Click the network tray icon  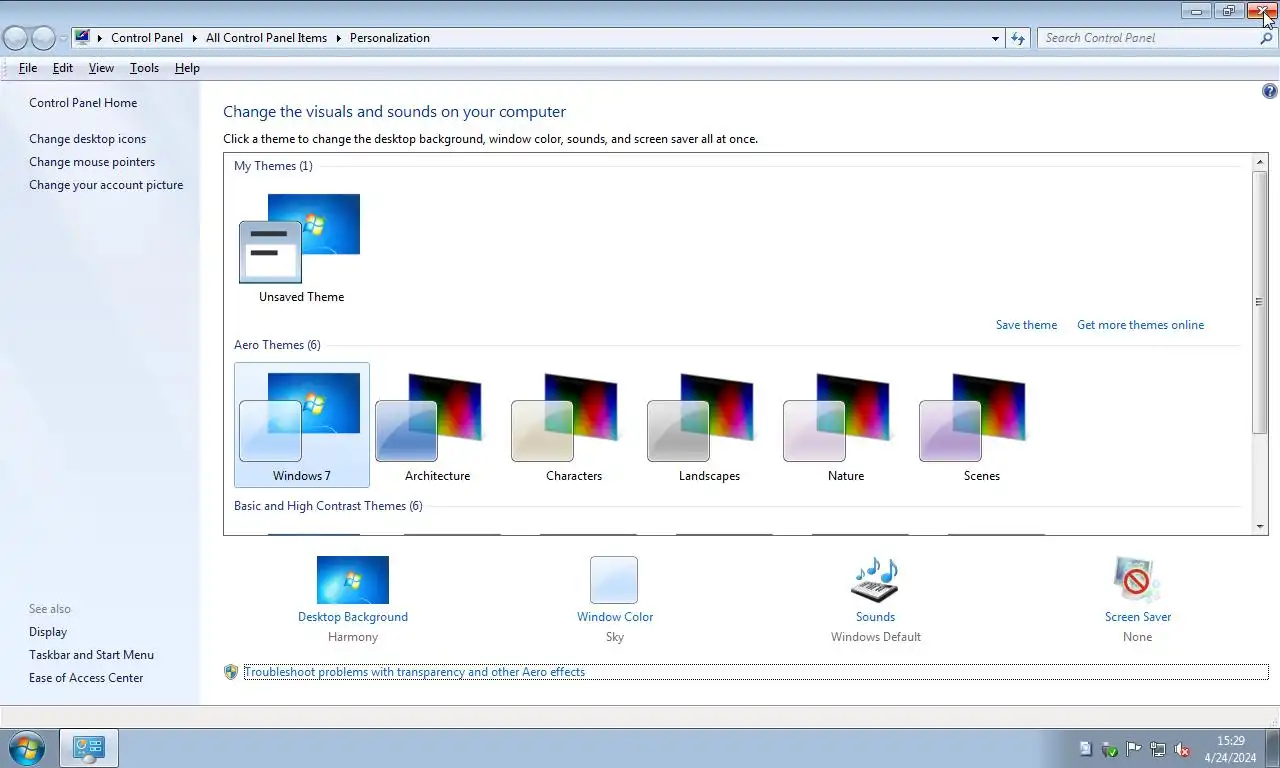pyautogui.click(x=1158, y=749)
